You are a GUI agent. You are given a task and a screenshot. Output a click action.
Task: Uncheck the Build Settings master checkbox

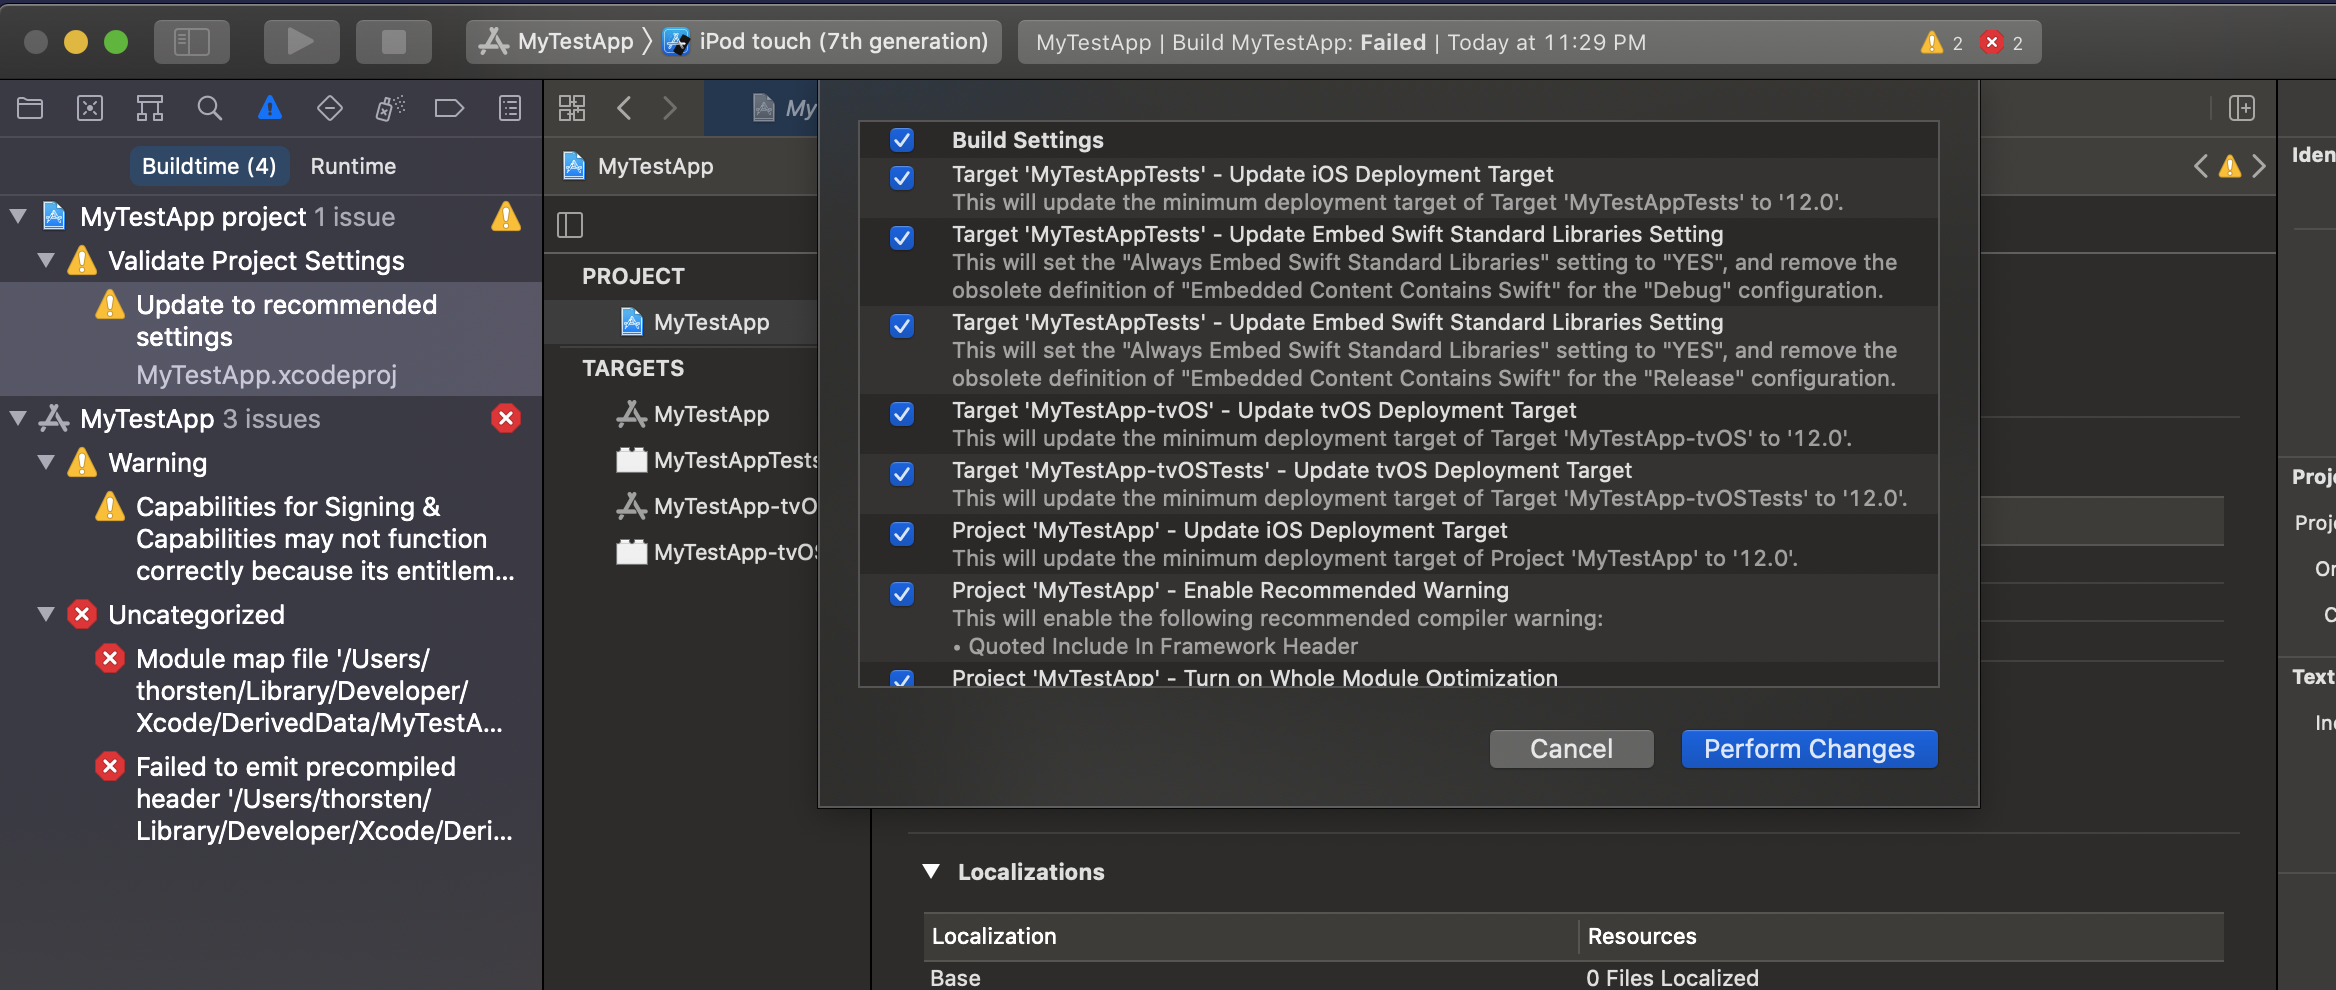[901, 140]
